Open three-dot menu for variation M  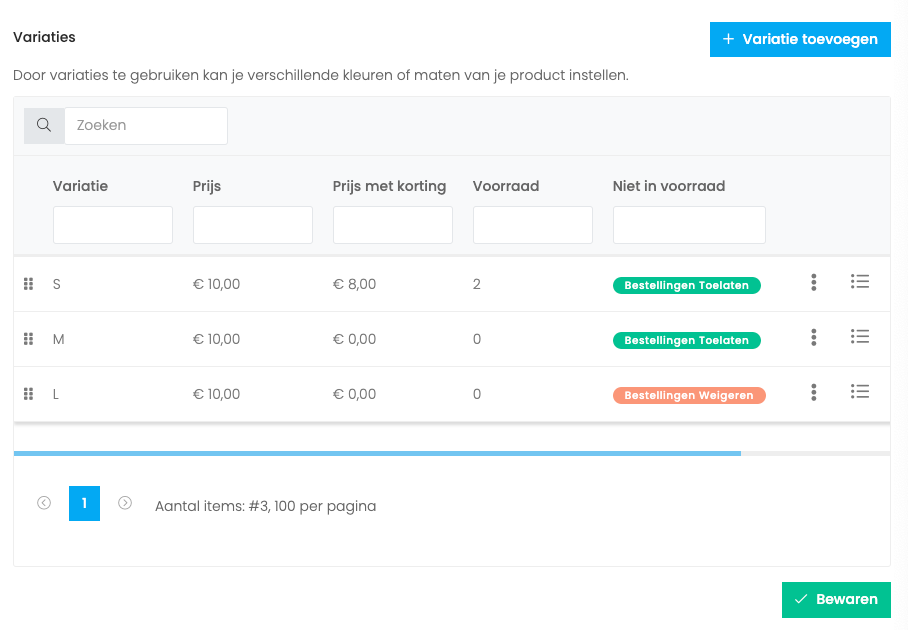pos(814,337)
